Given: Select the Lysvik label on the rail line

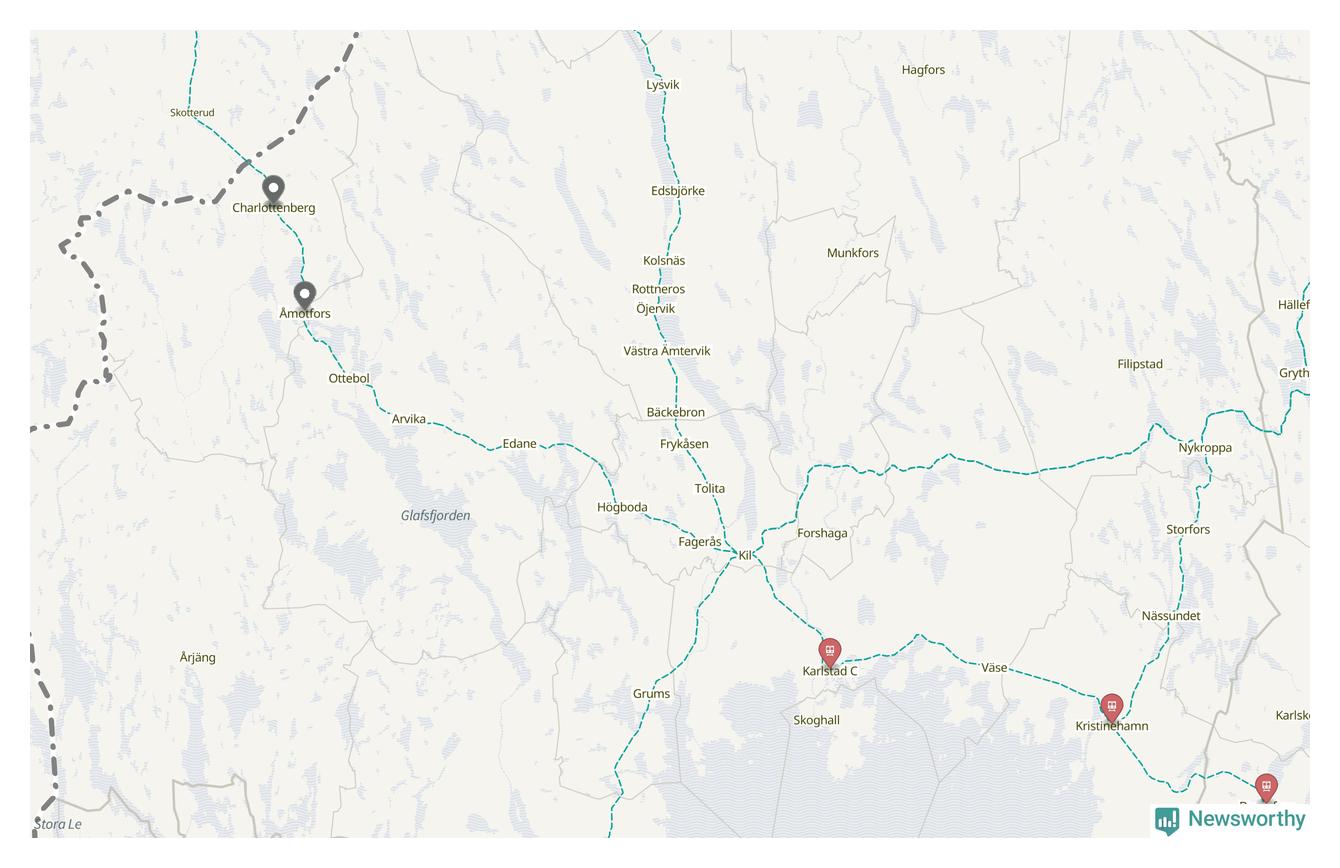Looking at the screenshot, I should pyautogui.click(x=662, y=85).
